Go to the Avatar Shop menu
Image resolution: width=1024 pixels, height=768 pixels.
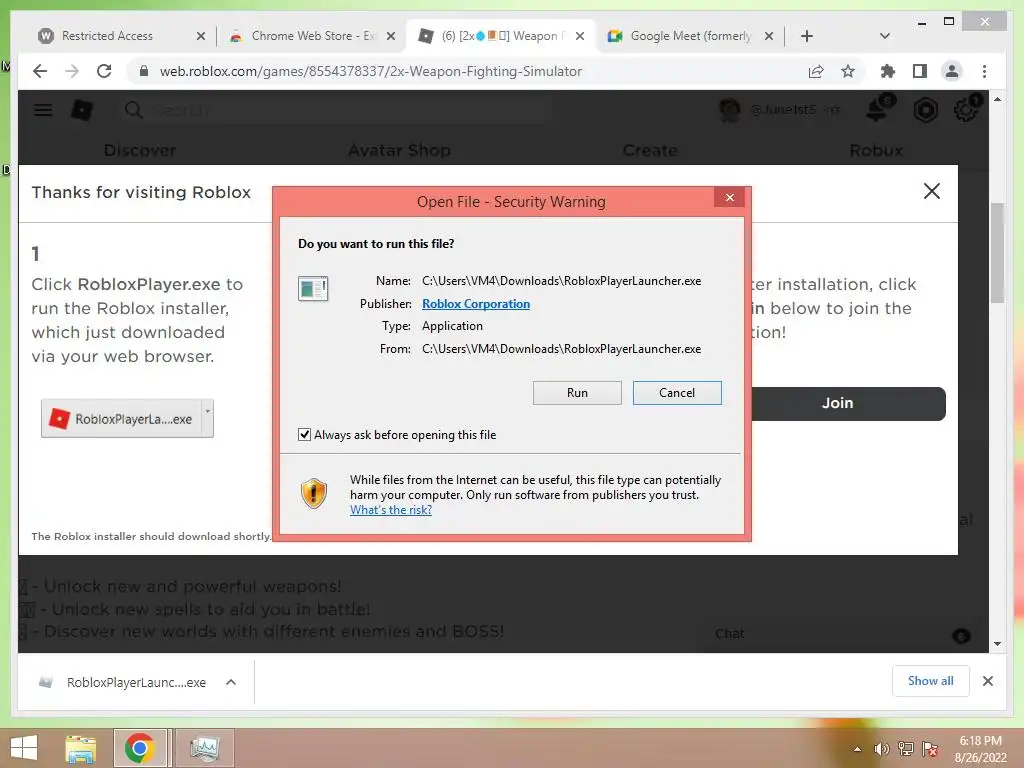point(399,150)
